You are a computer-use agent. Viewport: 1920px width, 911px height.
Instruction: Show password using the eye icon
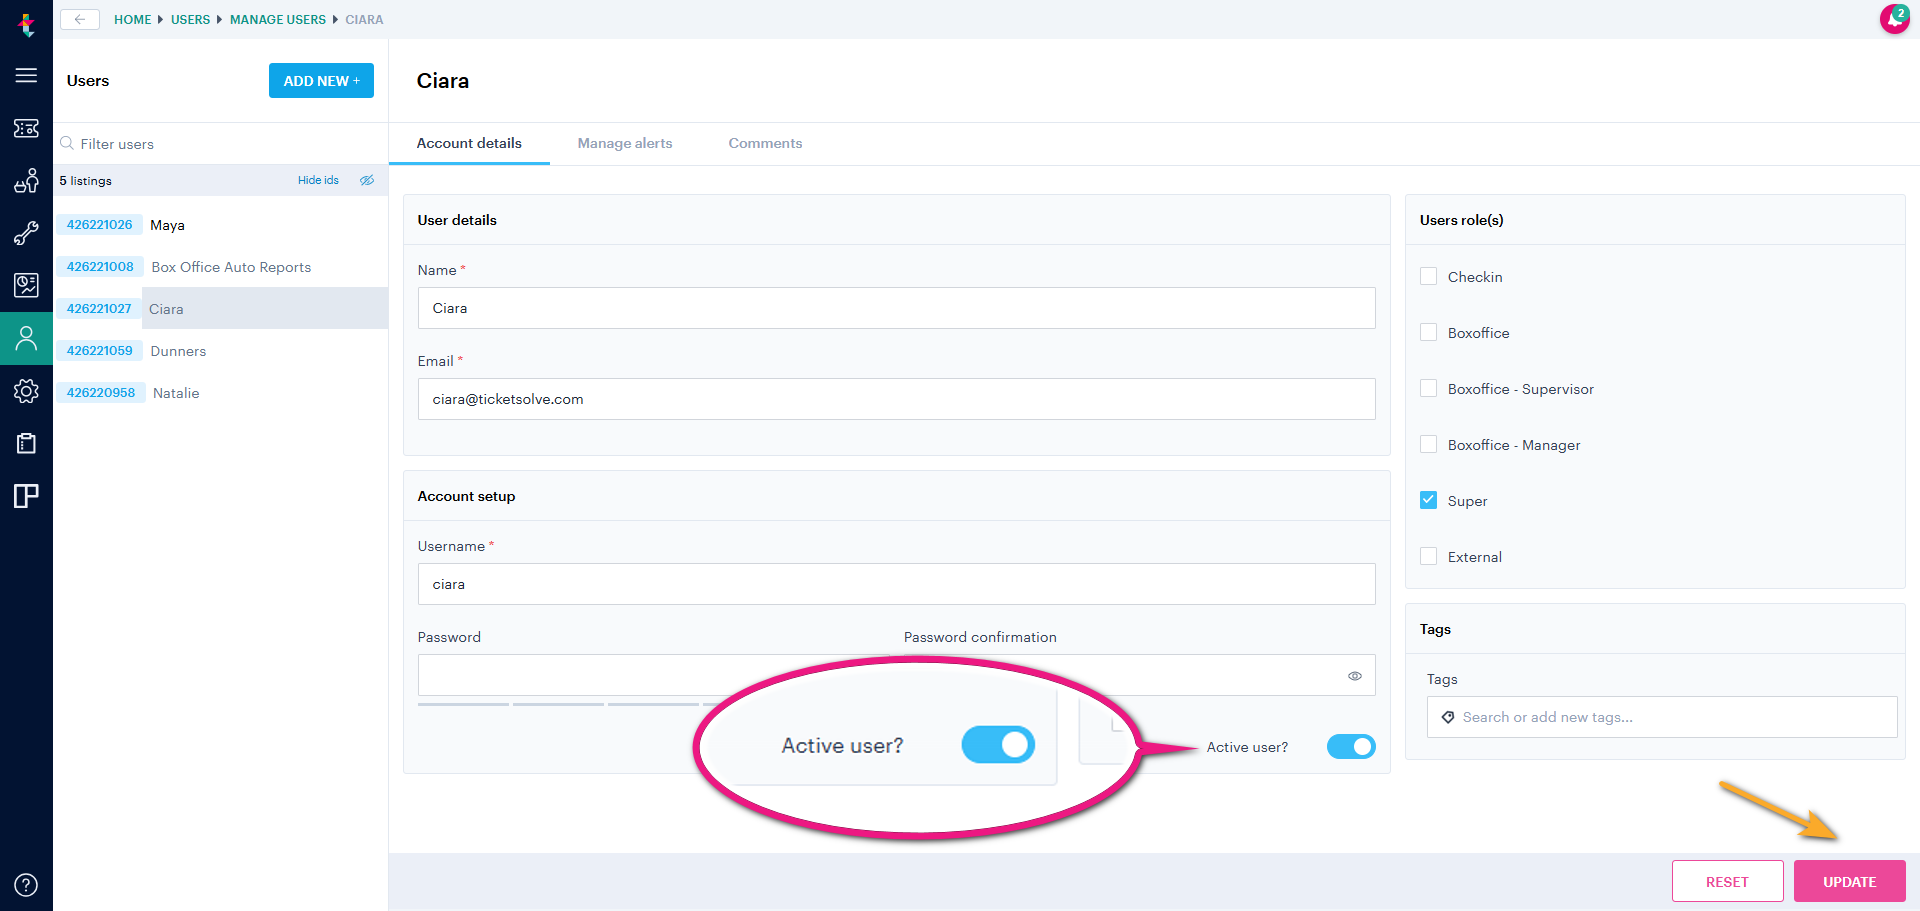pyautogui.click(x=1355, y=676)
